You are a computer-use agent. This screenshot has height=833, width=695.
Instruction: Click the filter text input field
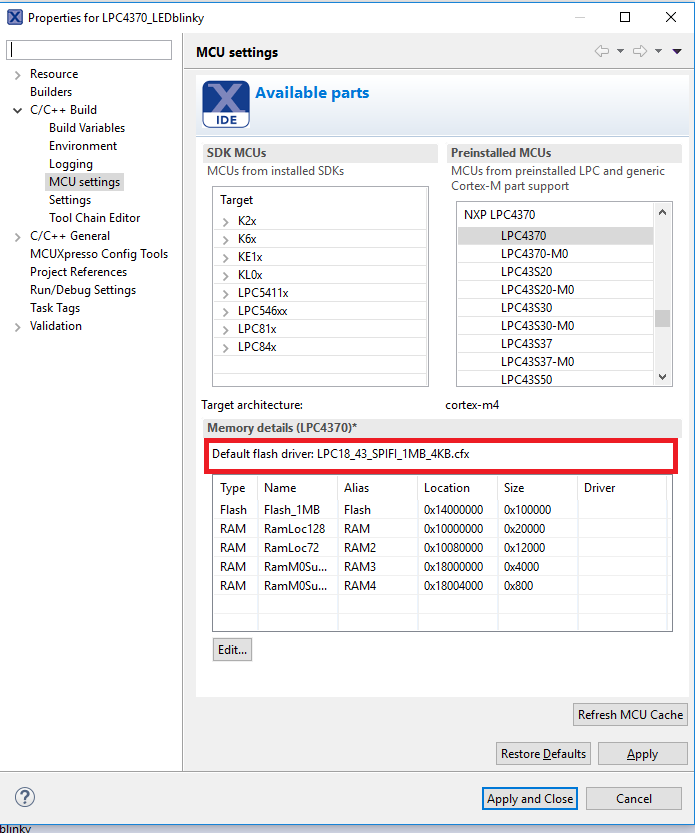click(89, 50)
